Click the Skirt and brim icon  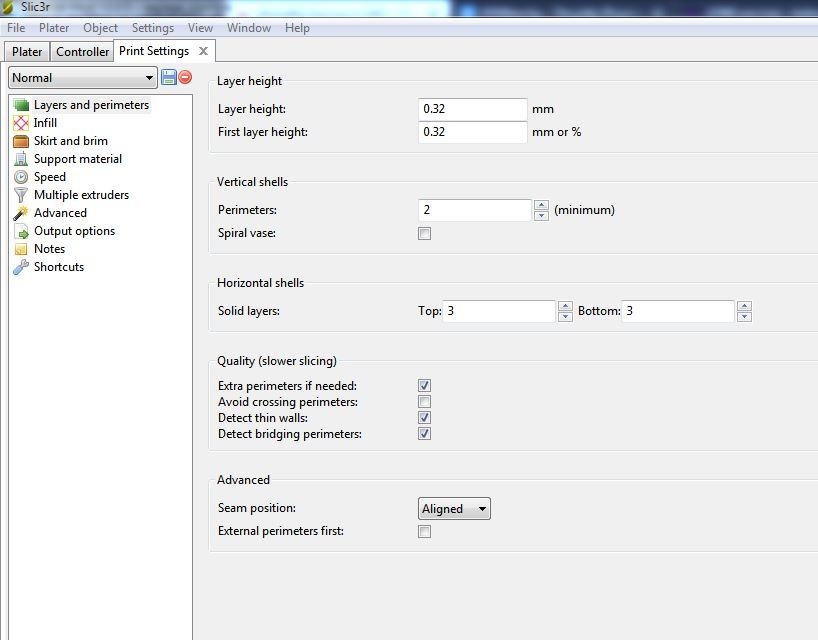pyautogui.click(x=21, y=141)
